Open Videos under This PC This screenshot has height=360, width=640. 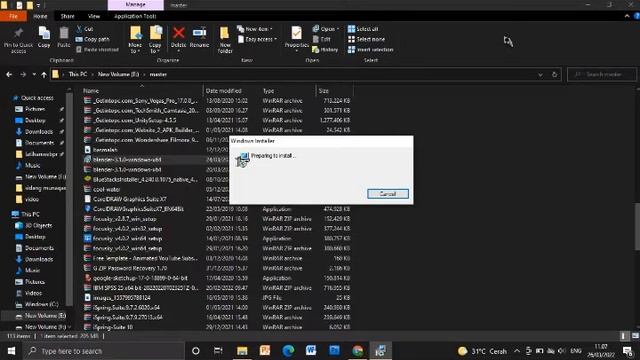[33, 293]
